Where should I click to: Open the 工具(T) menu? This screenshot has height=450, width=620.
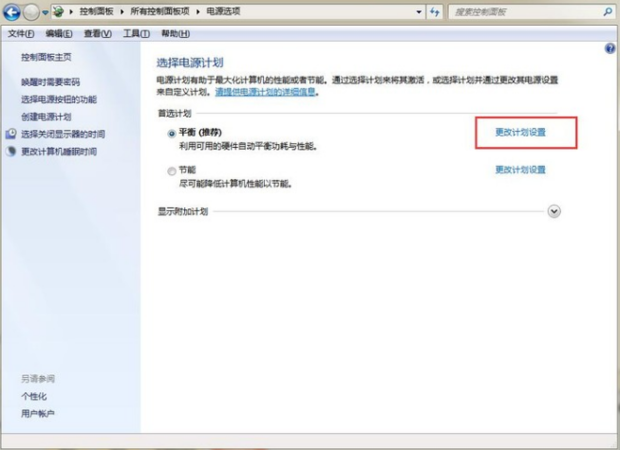pyautogui.click(x=136, y=34)
